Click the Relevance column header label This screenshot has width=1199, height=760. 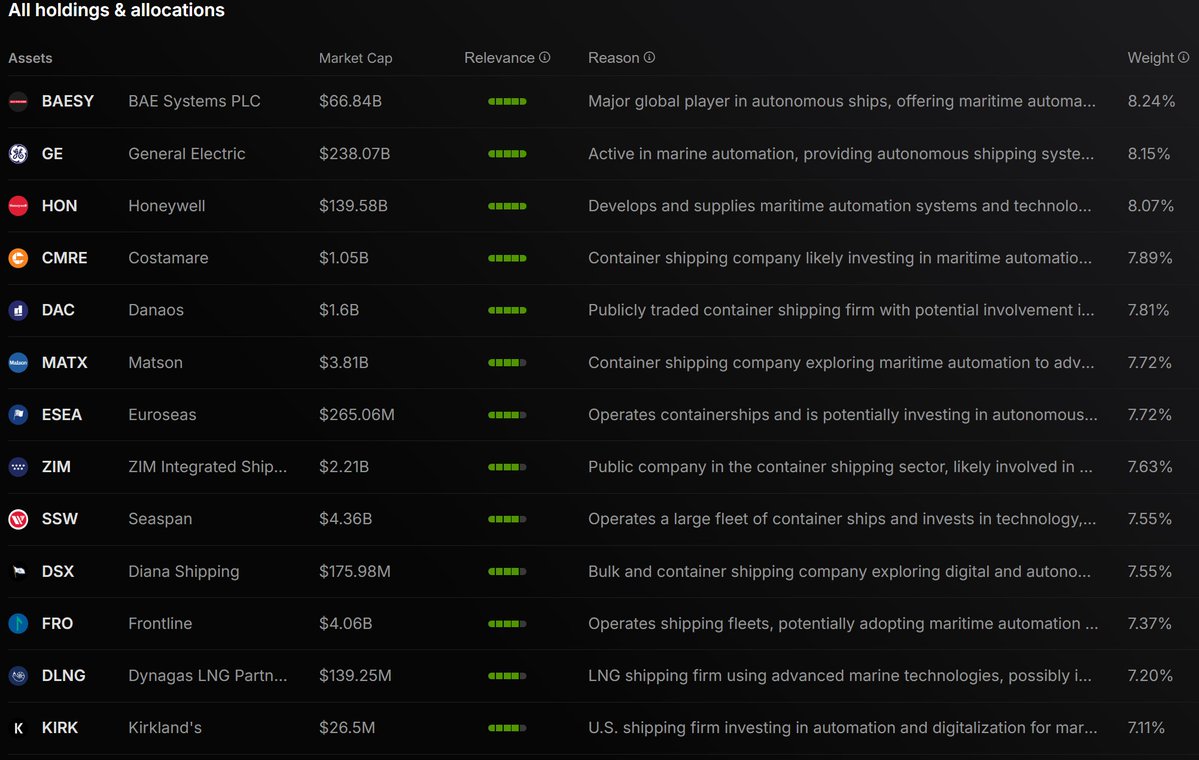tap(499, 58)
